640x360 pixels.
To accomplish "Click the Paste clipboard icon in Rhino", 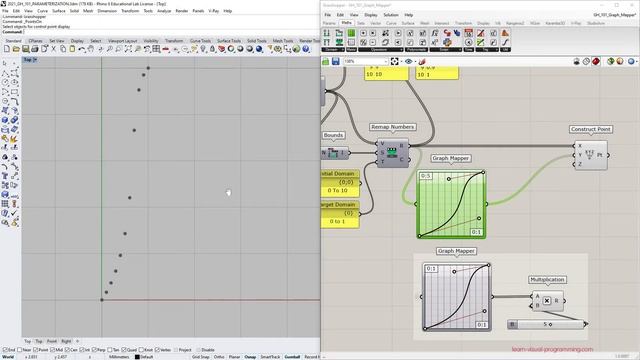I will [x=72, y=49].
